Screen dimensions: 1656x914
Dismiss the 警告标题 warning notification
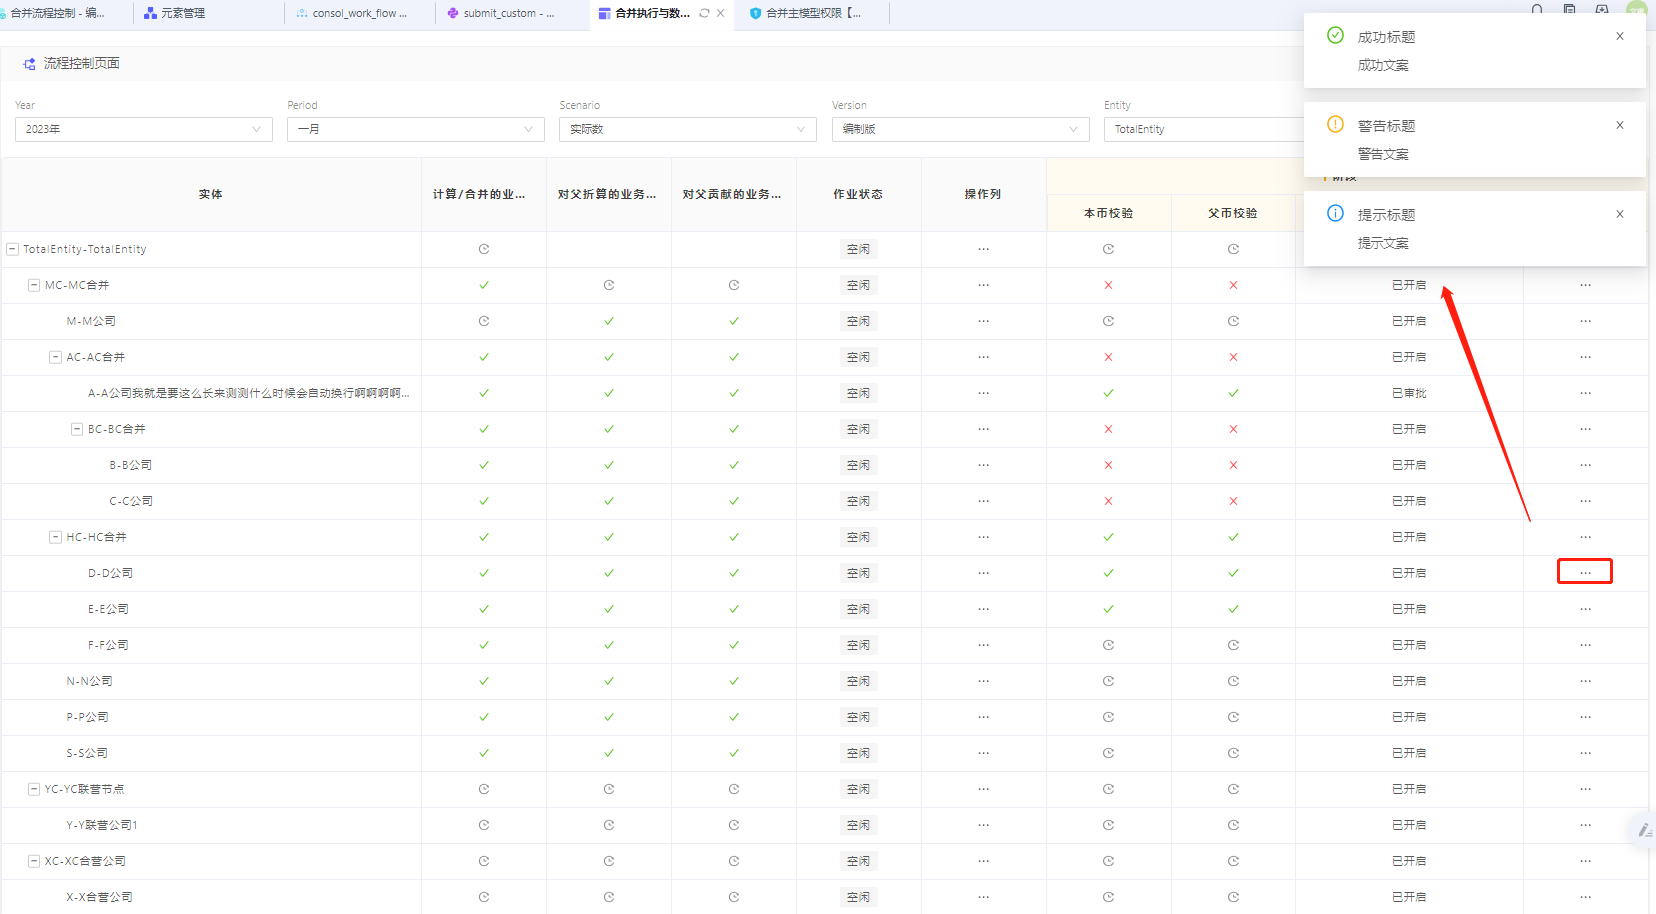point(1619,125)
